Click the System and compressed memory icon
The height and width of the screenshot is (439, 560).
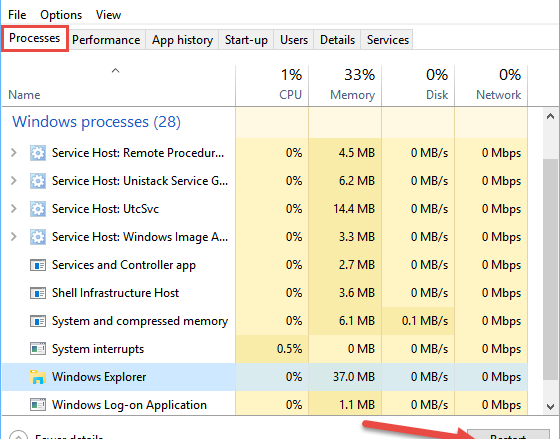[38, 321]
